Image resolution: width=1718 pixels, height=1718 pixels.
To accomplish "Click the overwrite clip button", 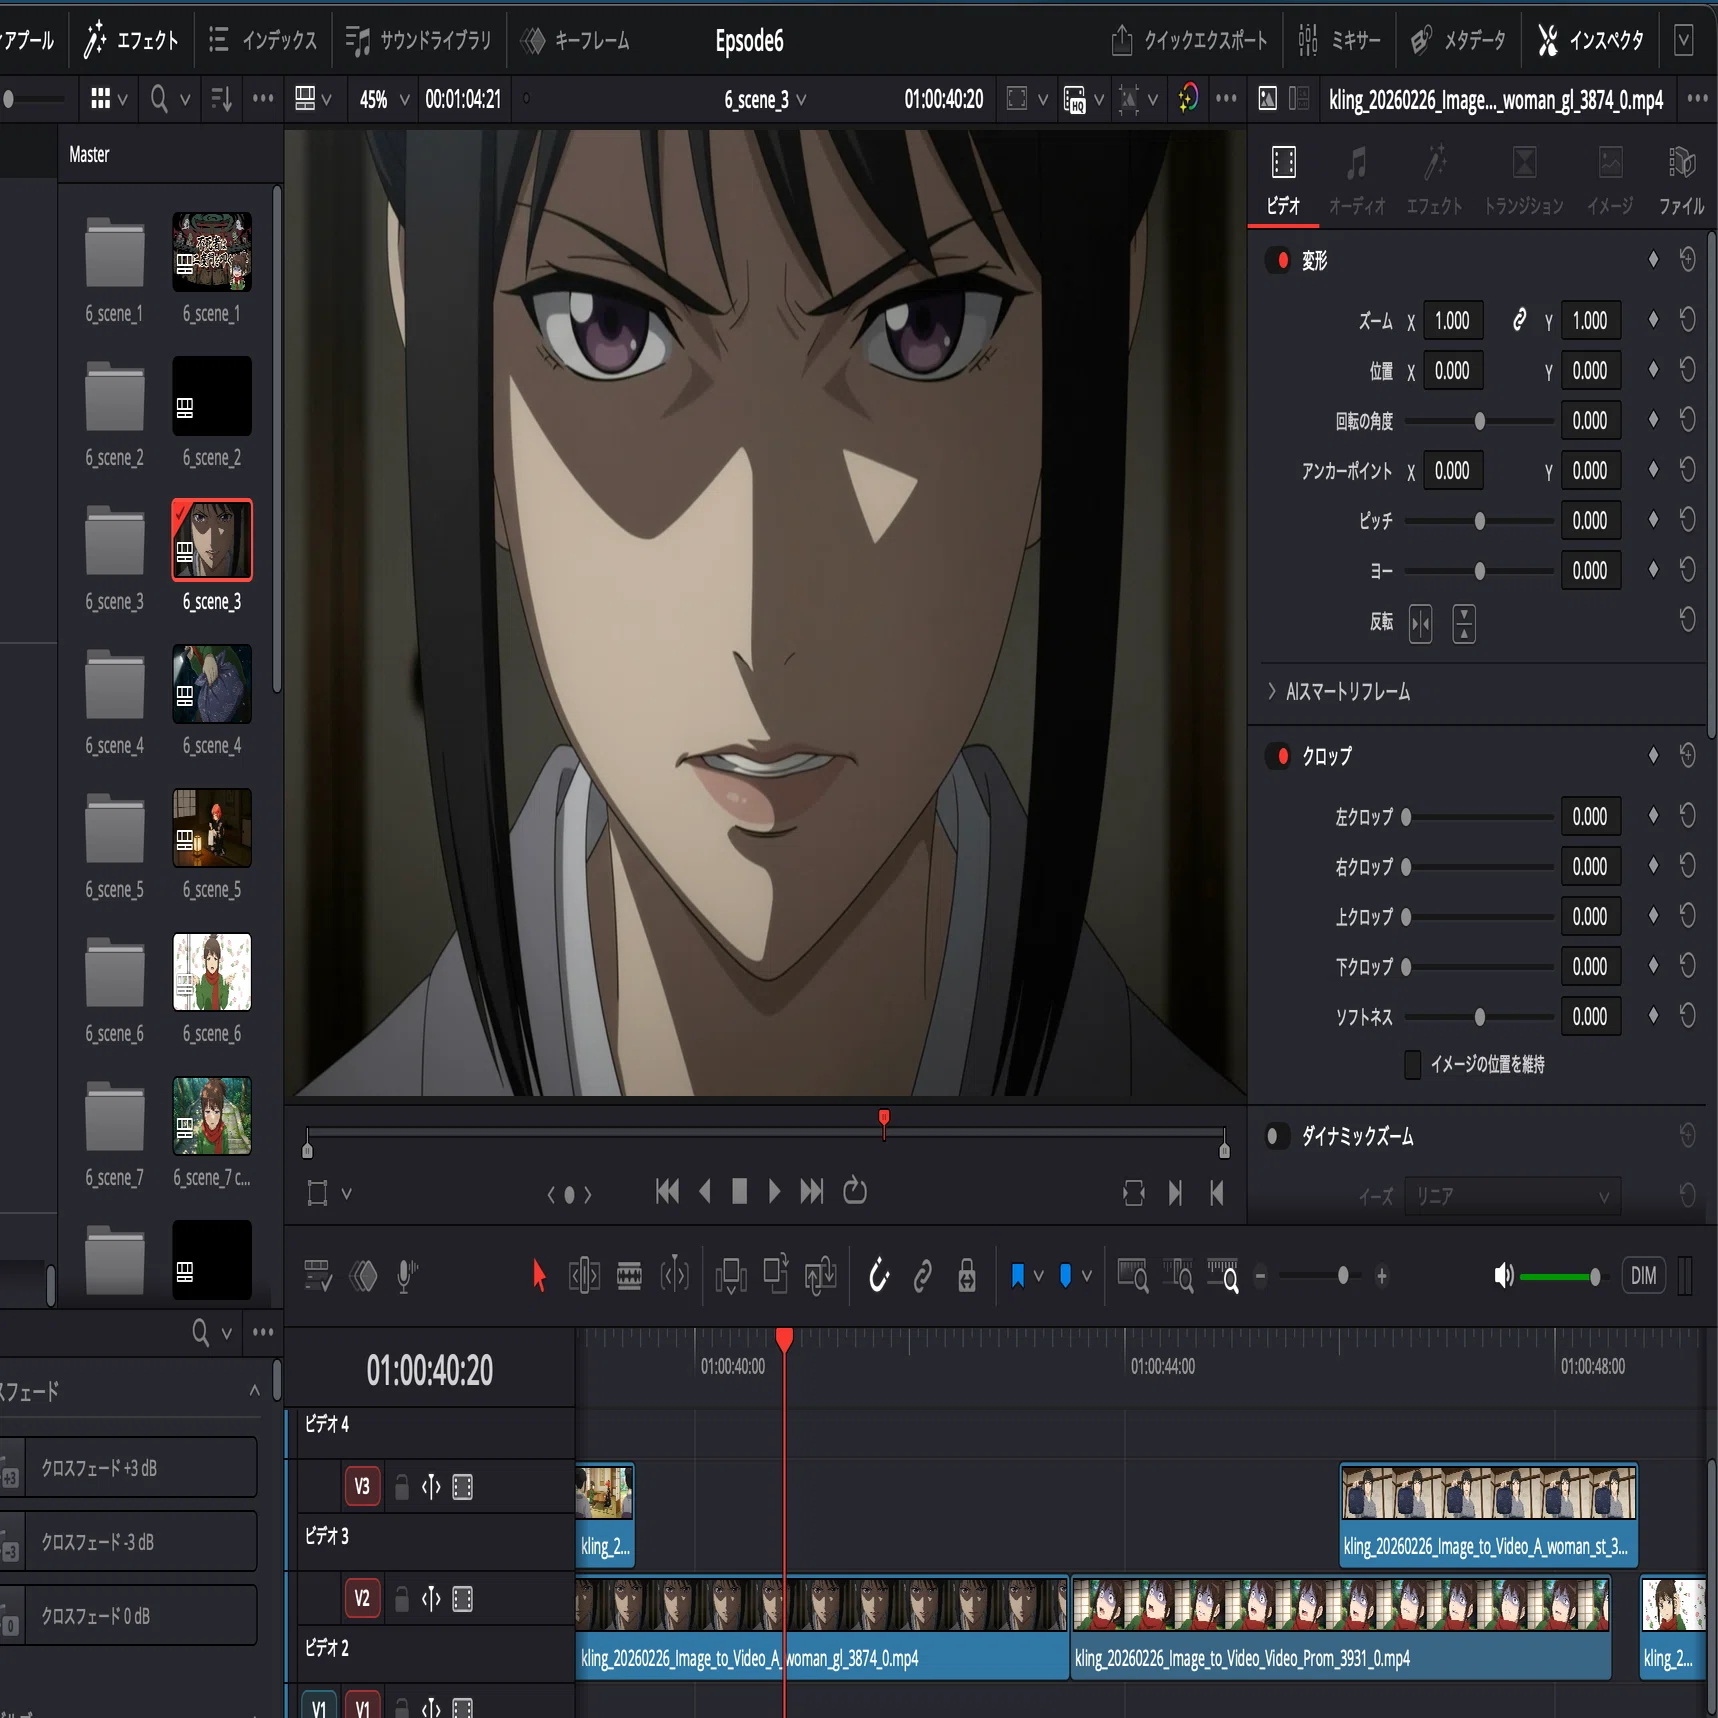I will (776, 1274).
